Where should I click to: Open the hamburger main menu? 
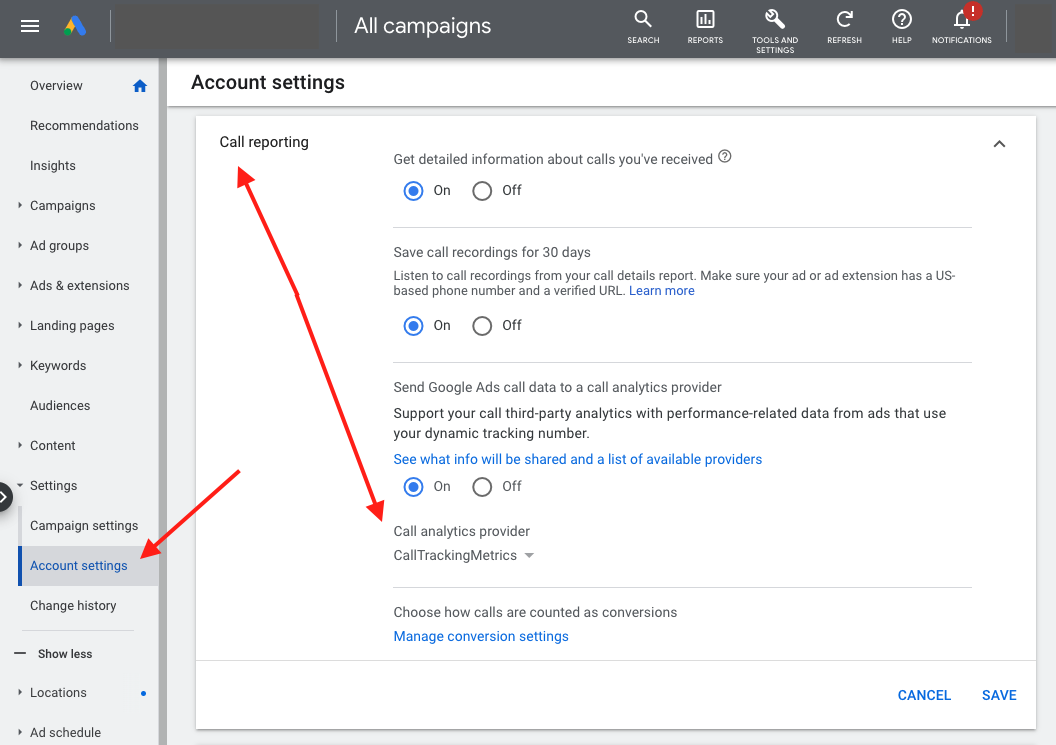click(30, 27)
